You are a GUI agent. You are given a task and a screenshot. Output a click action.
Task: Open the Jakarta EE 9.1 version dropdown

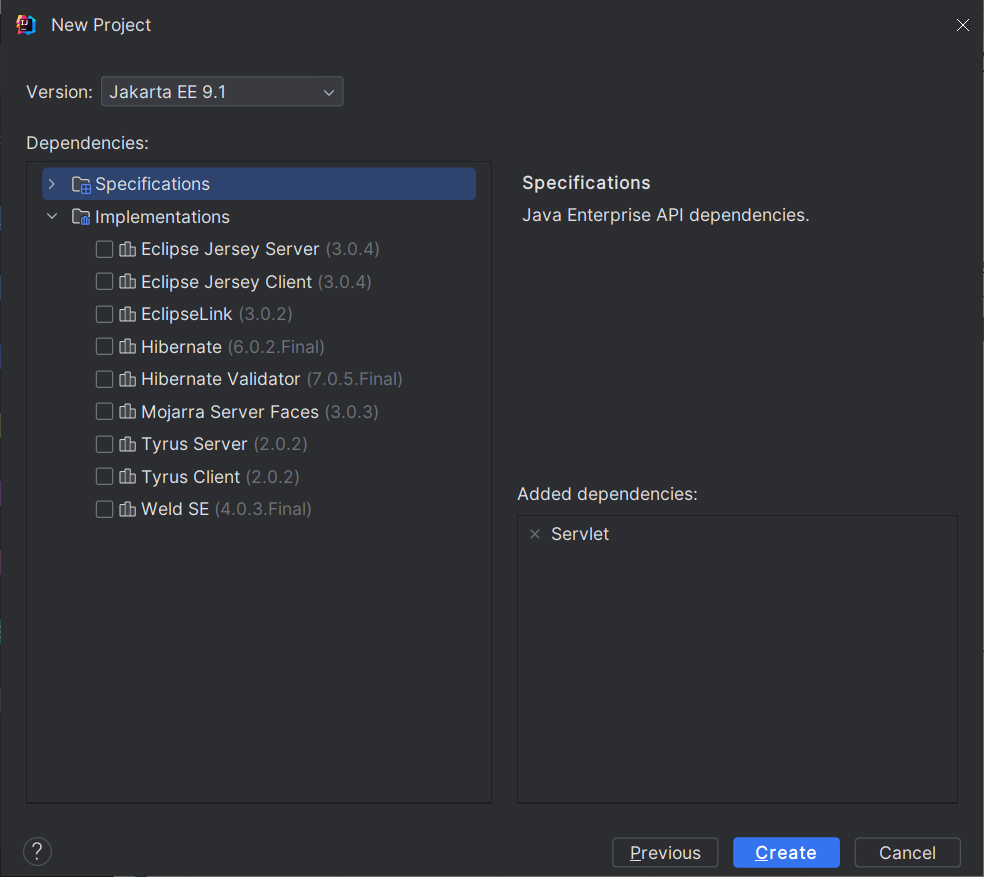point(222,92)
